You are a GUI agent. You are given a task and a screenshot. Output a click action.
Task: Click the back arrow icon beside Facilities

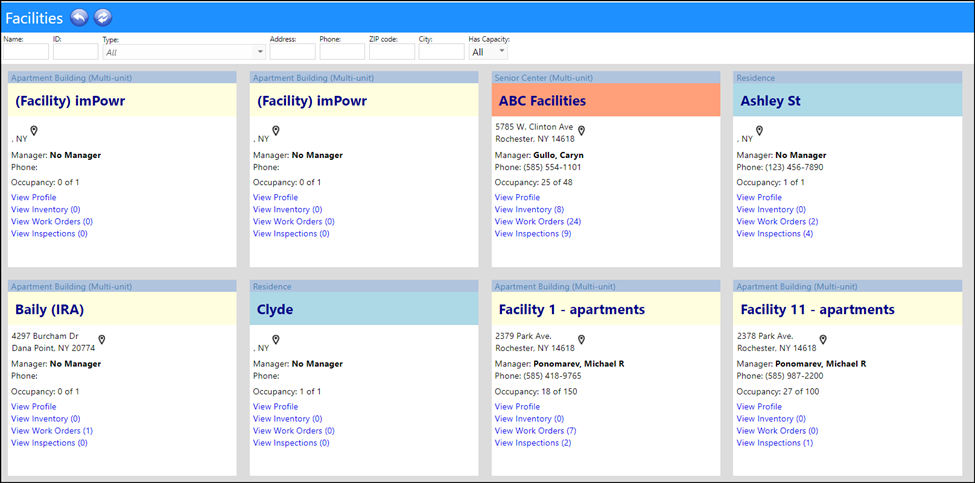pyautogui.click(x=80, y=18)
